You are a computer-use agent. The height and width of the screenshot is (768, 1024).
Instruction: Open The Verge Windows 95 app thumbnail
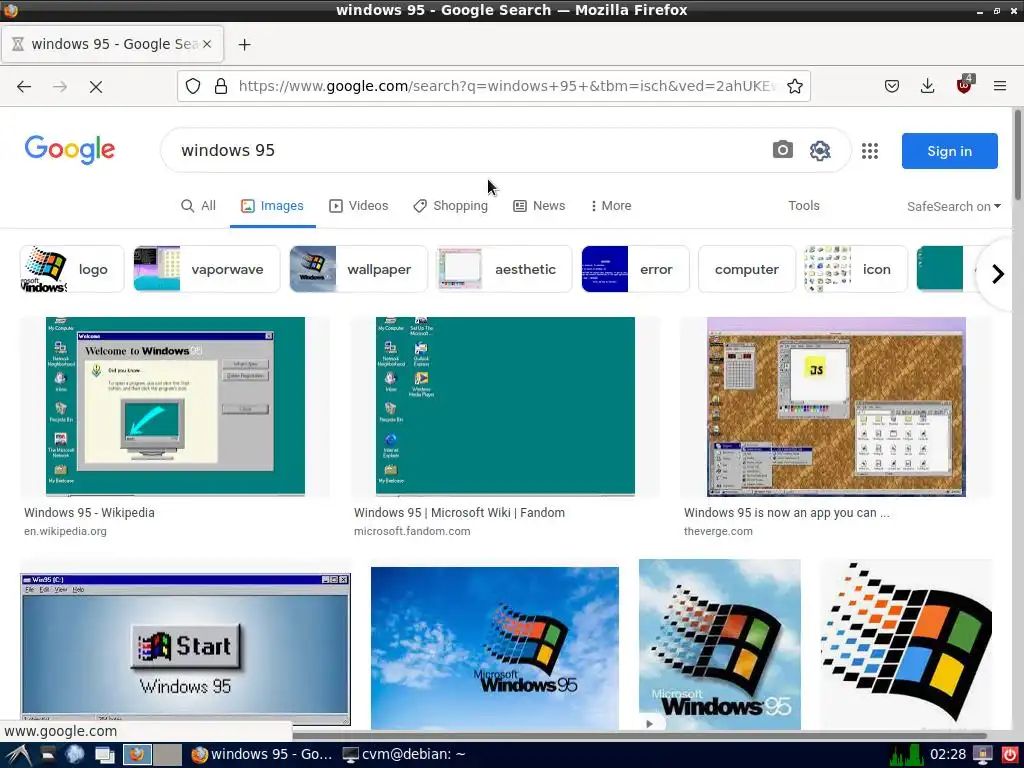click(836, 406)
